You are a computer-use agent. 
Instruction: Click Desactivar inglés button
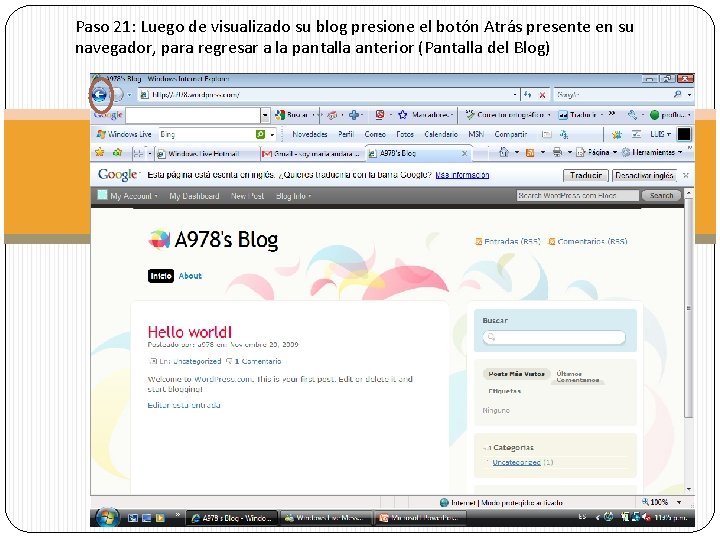click(644, 175)
